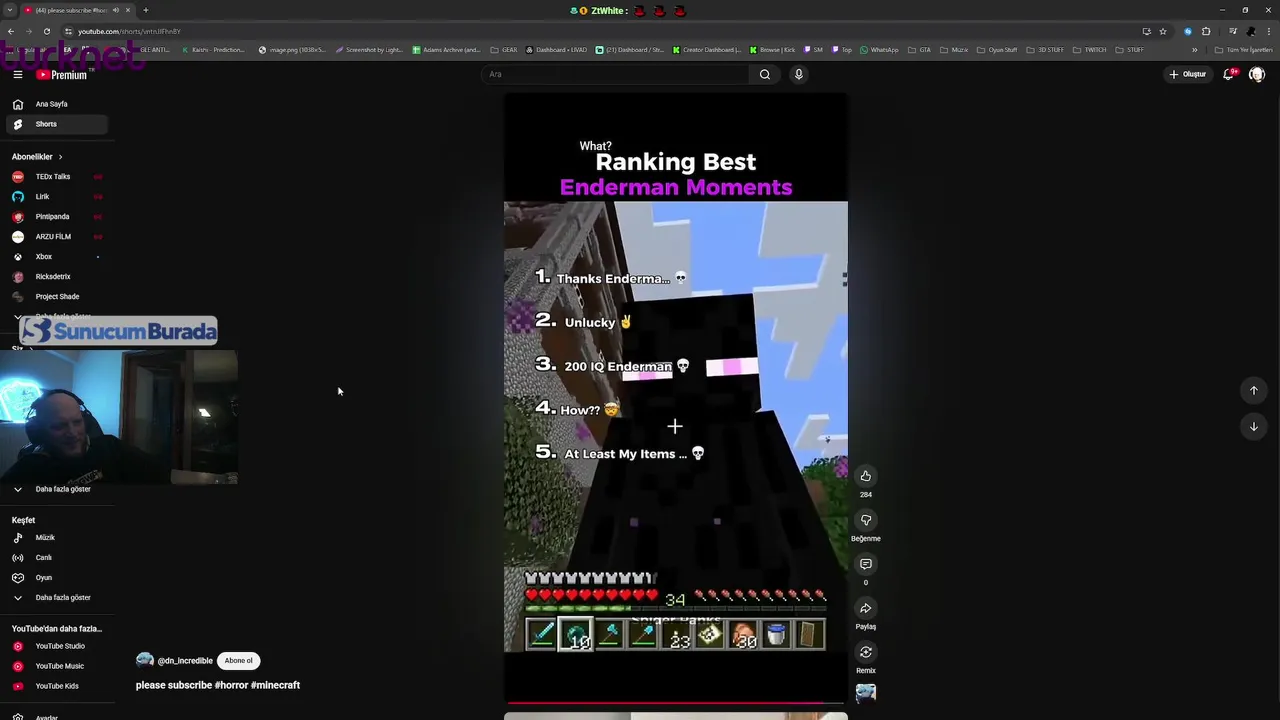The image size is (1280, 720).
Task: Go to previous Short up arrow
Action: click(x=1254, y=391)
